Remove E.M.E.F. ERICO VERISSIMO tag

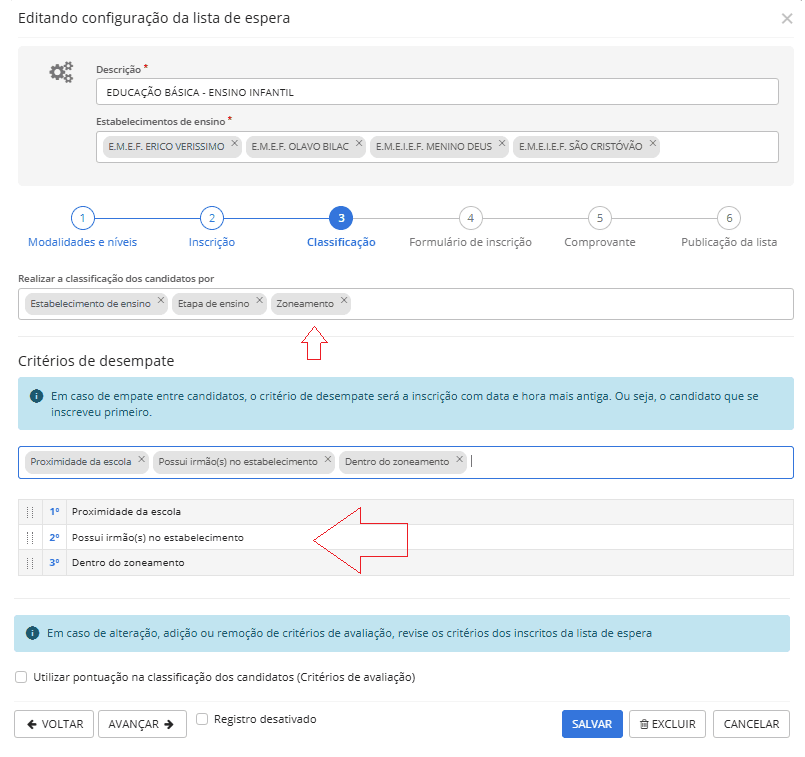click(x=234, y=144)
